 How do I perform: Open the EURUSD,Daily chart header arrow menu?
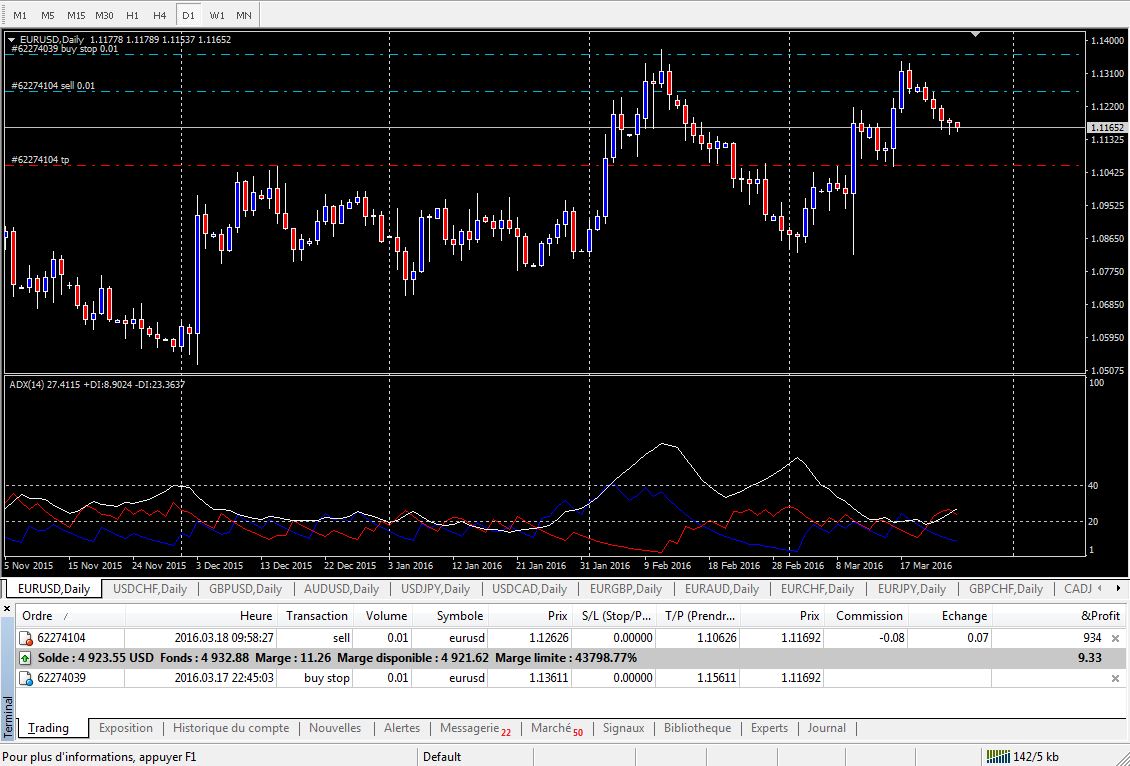[12, 39]
